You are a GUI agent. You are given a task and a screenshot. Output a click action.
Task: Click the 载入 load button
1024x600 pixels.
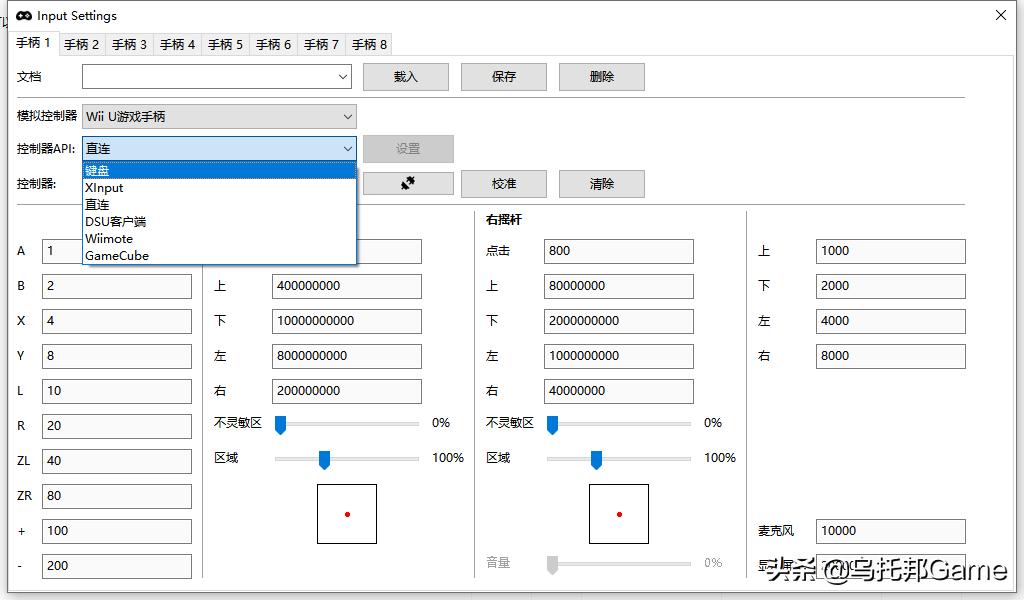click(405, 77)
